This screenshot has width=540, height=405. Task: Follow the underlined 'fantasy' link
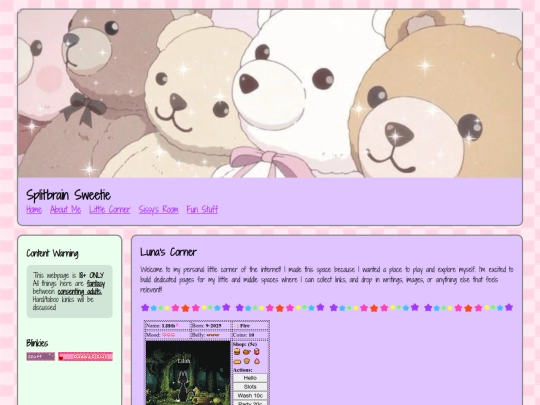(96, 284)
